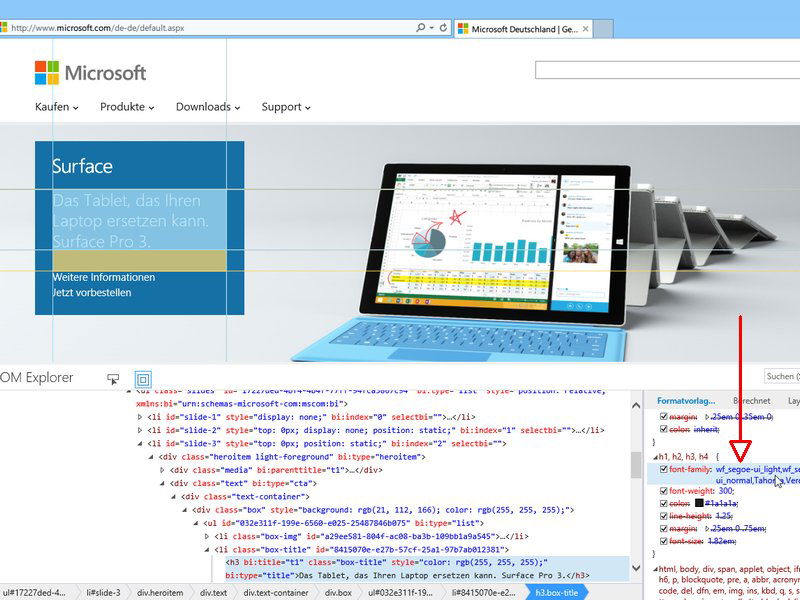This screenshot has width=800, height=600.
Task: Toggle the color: inherit checkbox
Action: click(663, 430)
